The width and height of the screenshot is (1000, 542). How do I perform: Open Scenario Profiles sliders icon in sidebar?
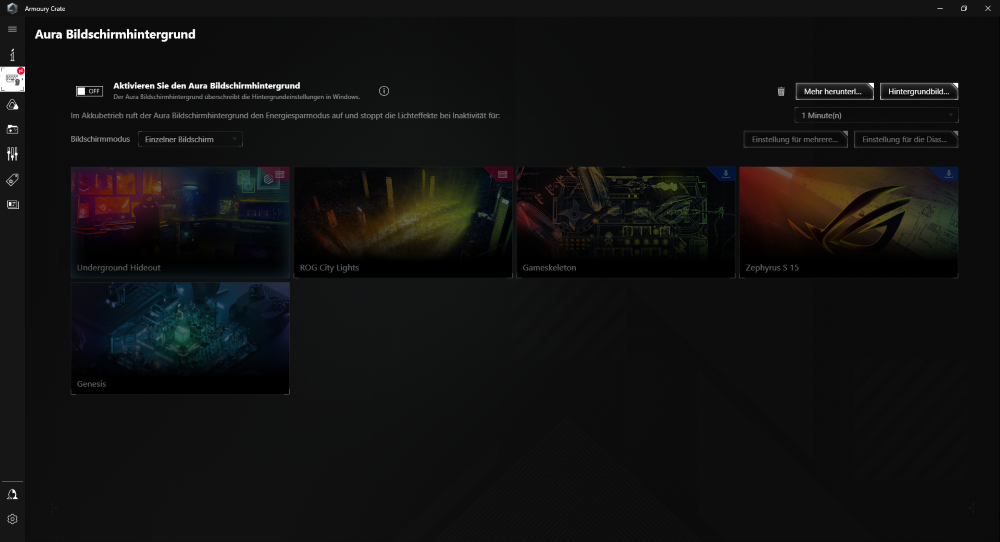pos(12,154)
